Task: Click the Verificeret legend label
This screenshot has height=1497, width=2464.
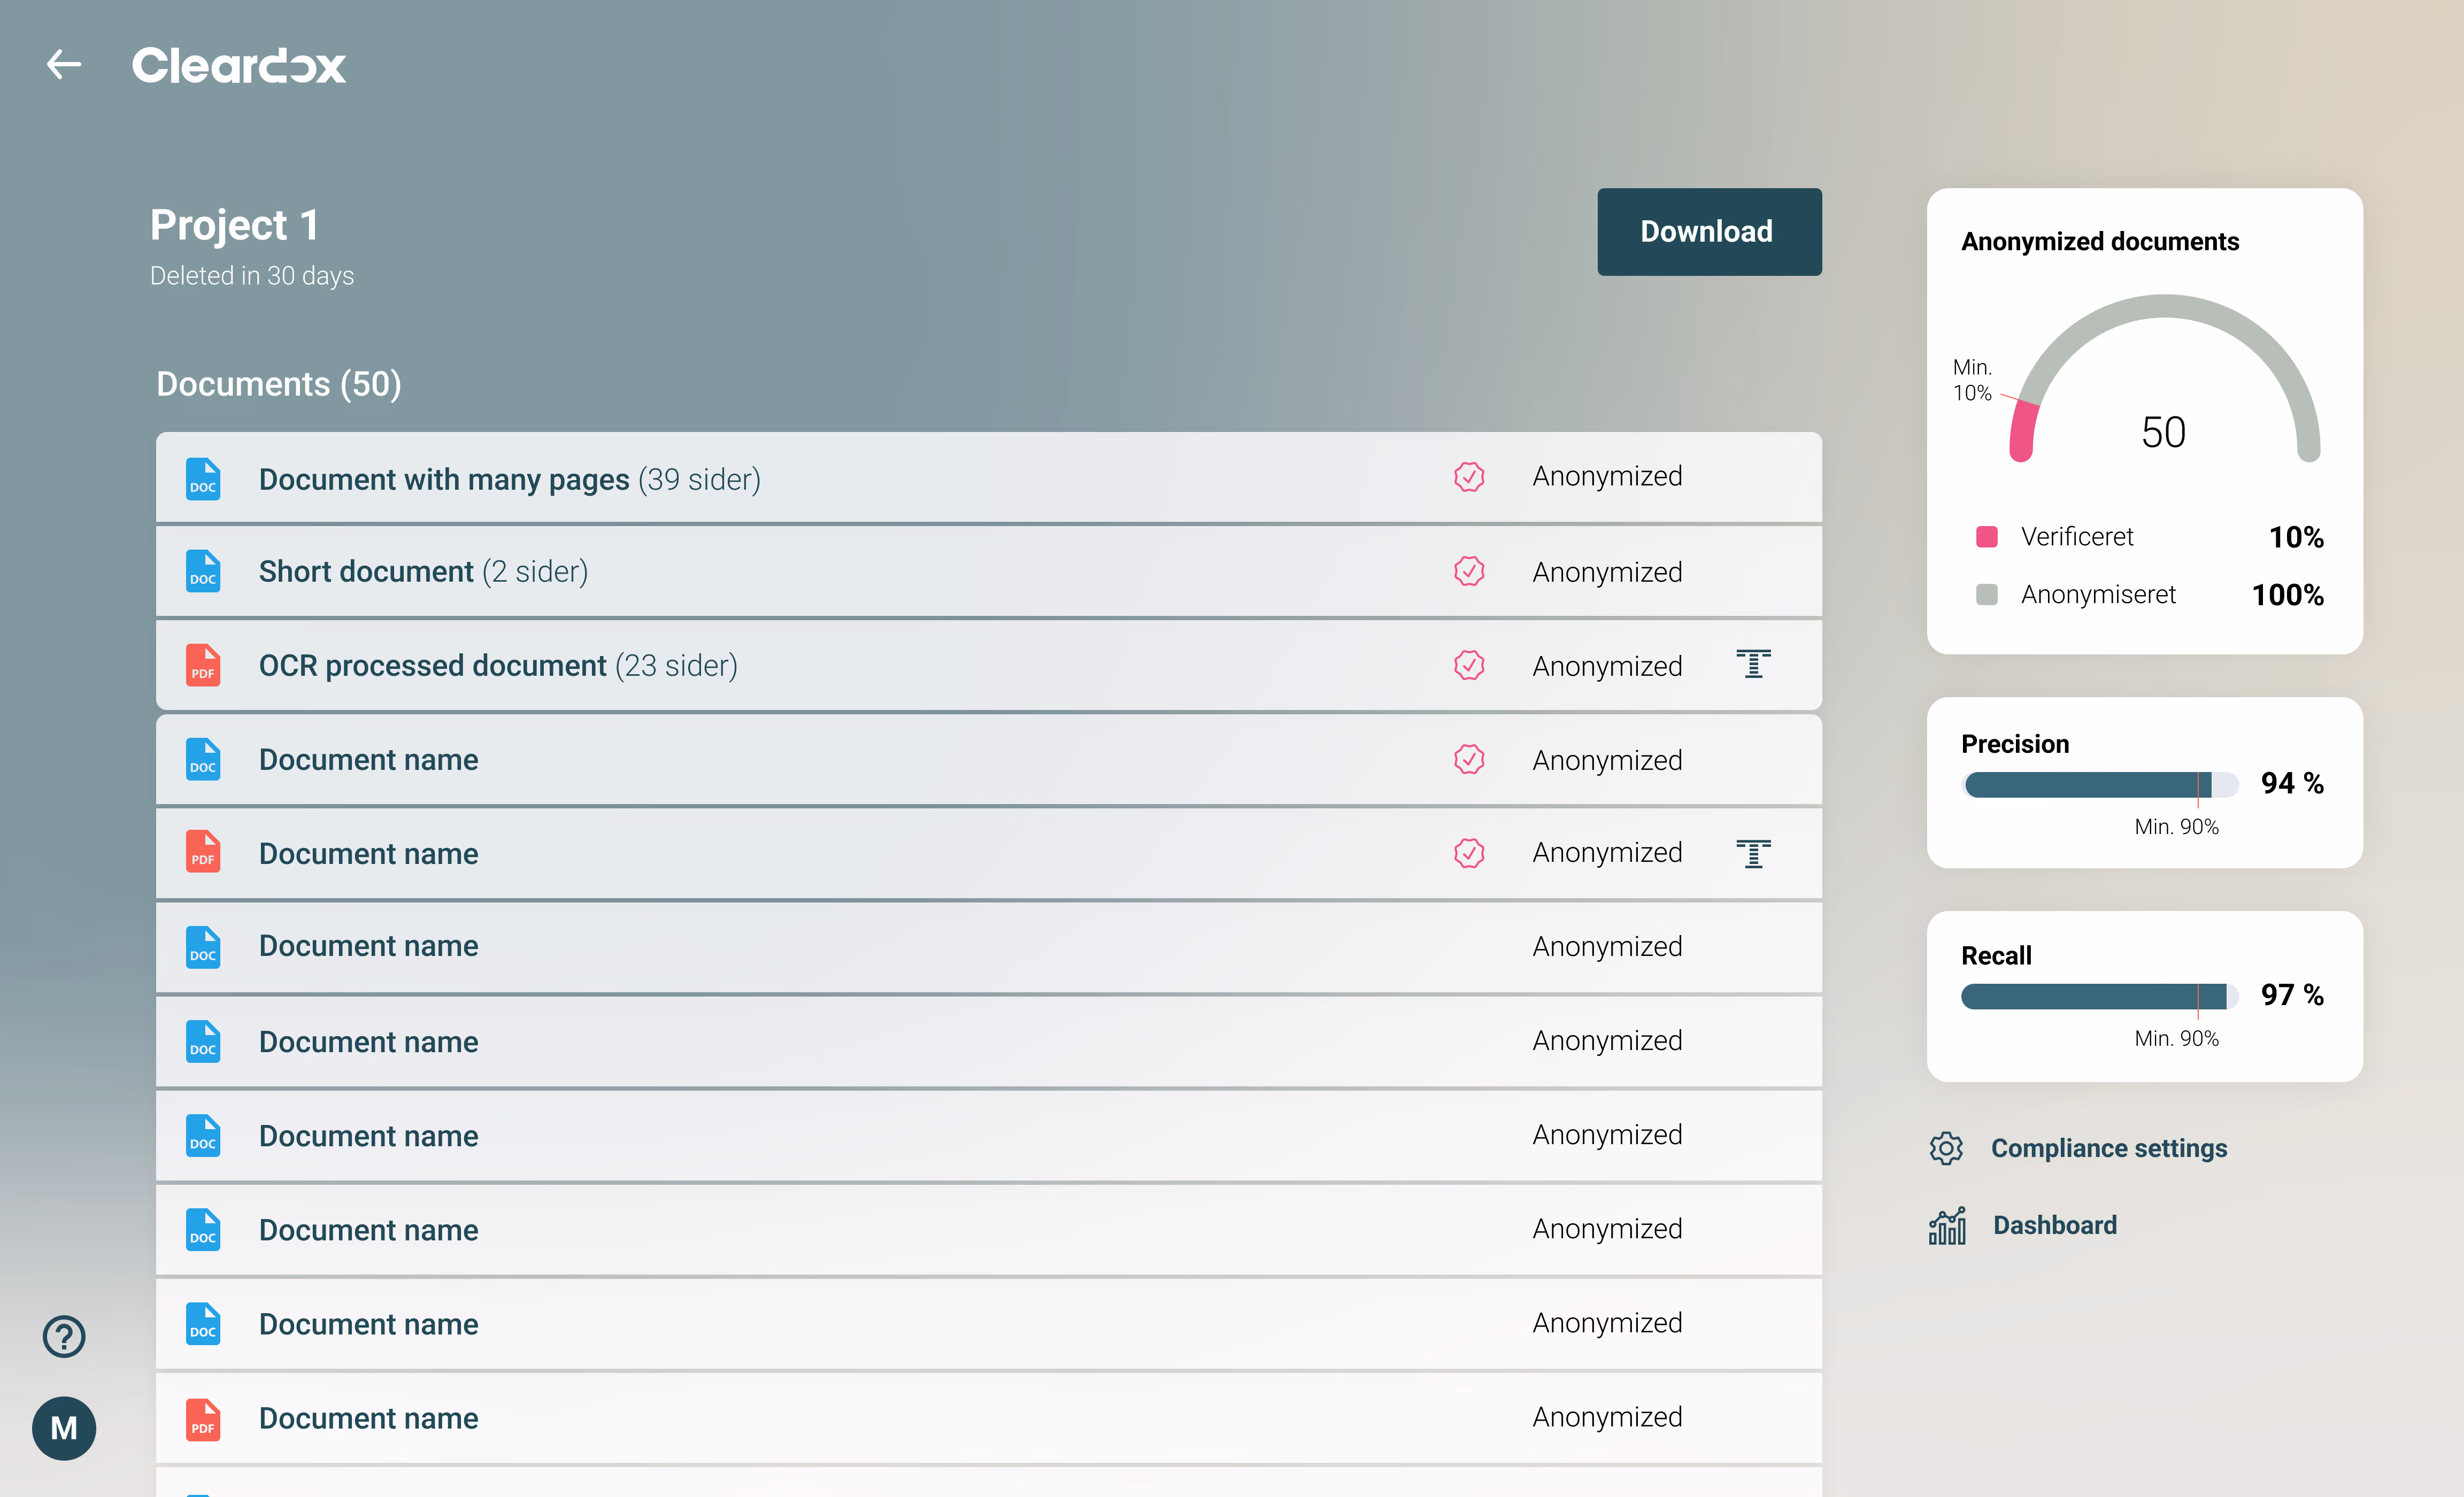Action: point(2077,537)
